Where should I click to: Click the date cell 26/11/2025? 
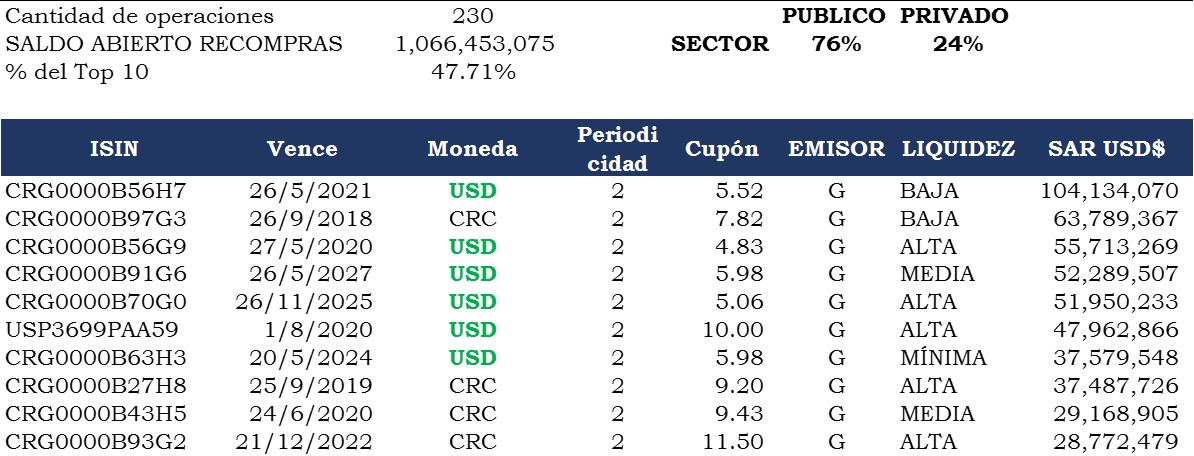303,302
